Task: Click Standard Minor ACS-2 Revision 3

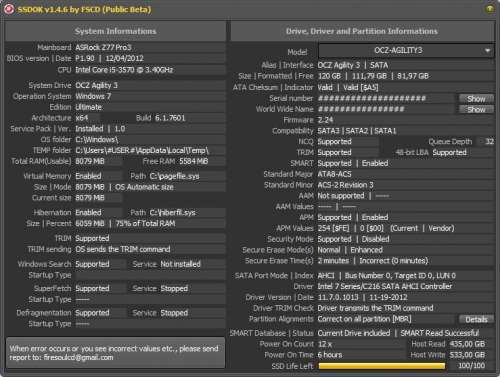Action: click(x=346, y=185)
